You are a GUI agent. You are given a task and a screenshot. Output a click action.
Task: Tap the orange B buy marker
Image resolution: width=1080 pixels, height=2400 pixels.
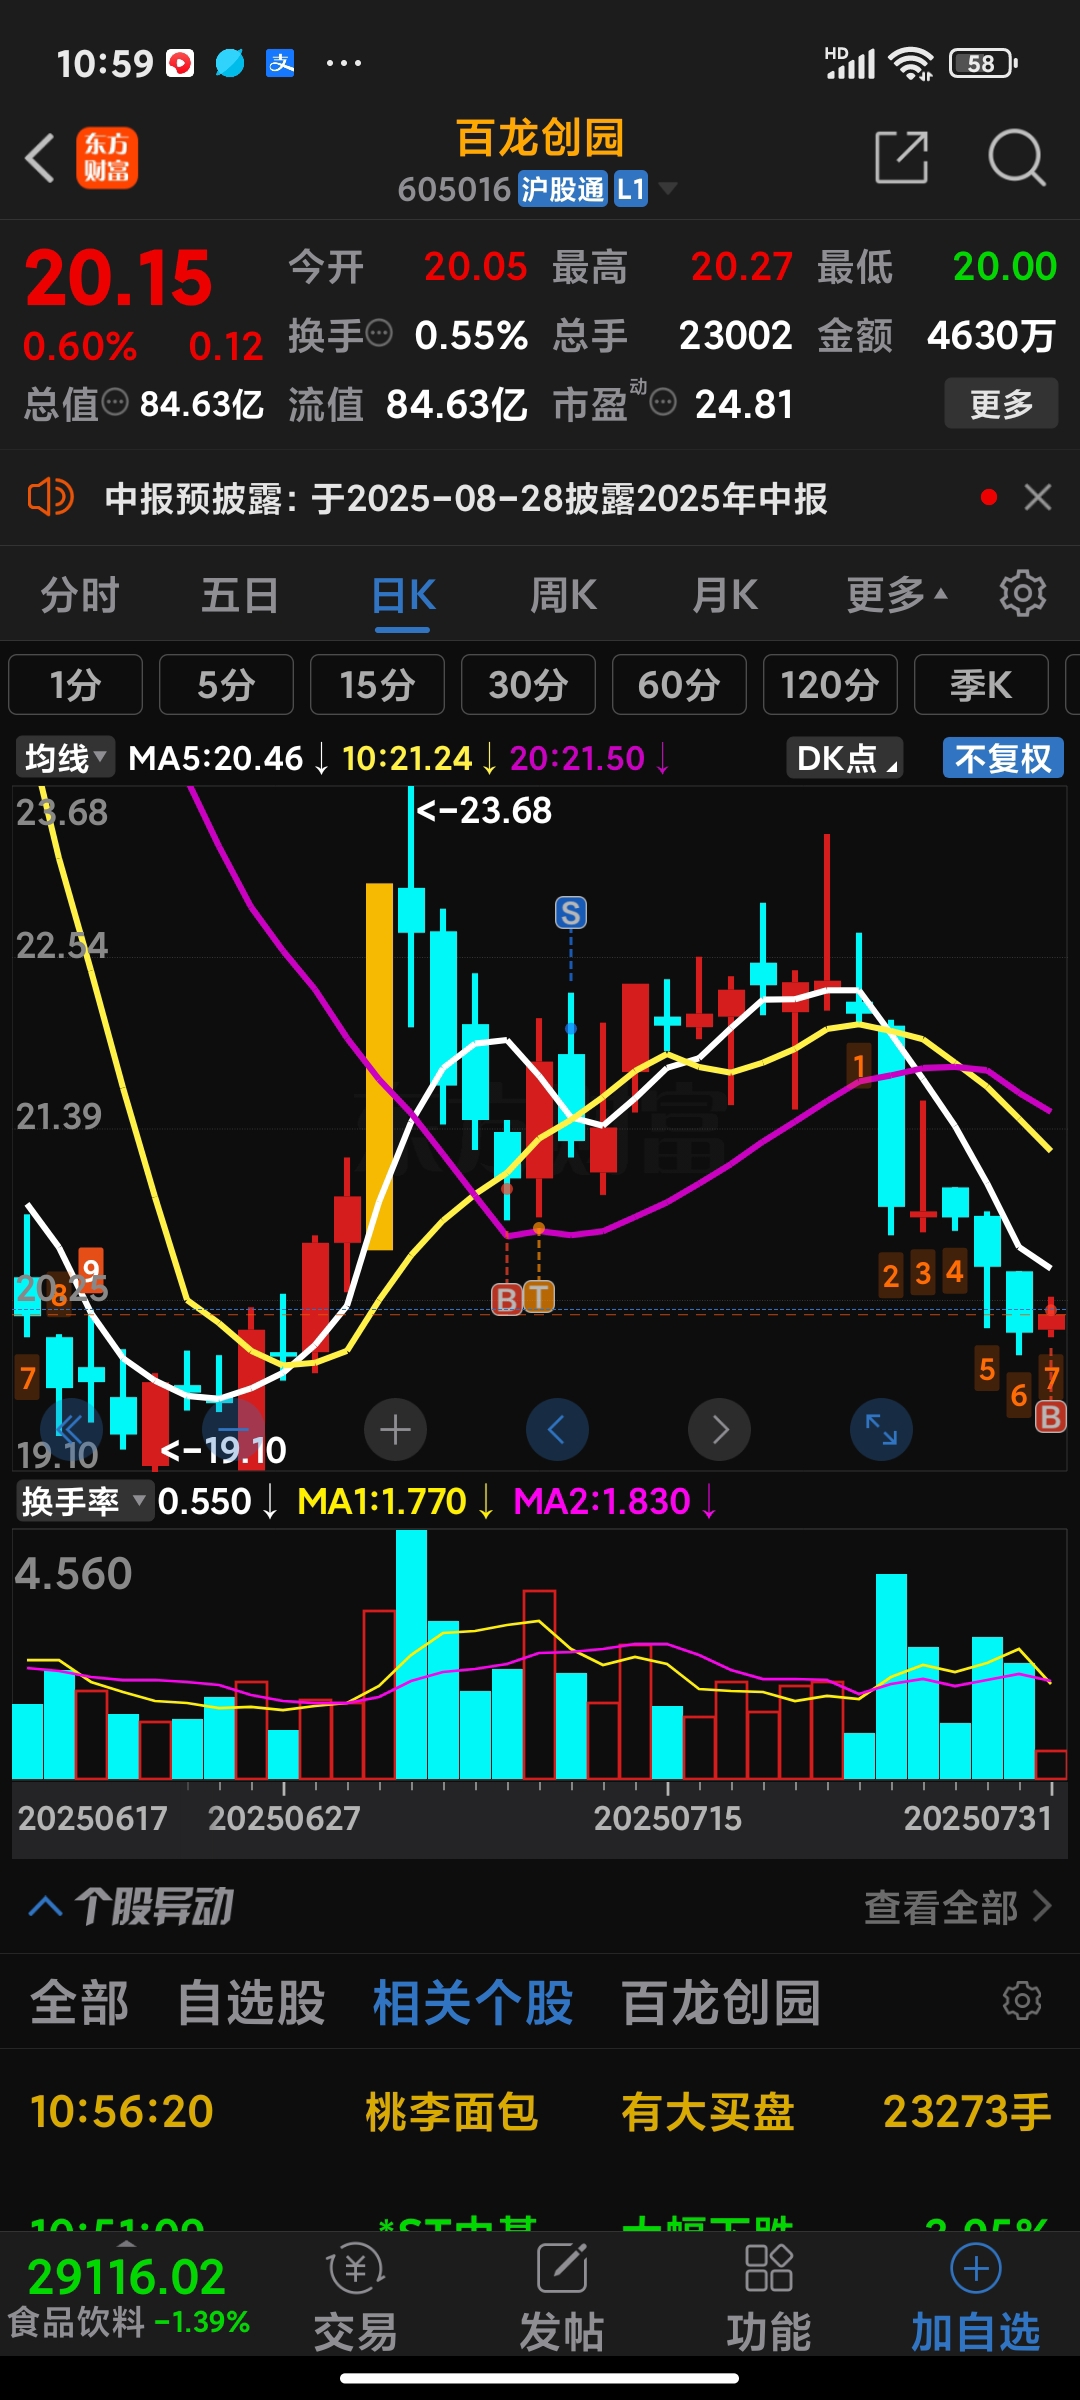tap(507, 1298)
